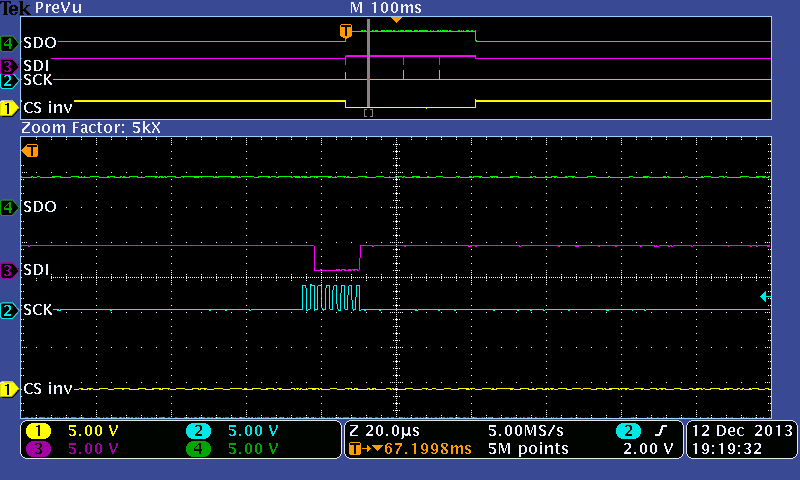Select channel 1 CS inv marker in zoom view
The height and width of the screenshot is (480, 800).
(9, 389)
